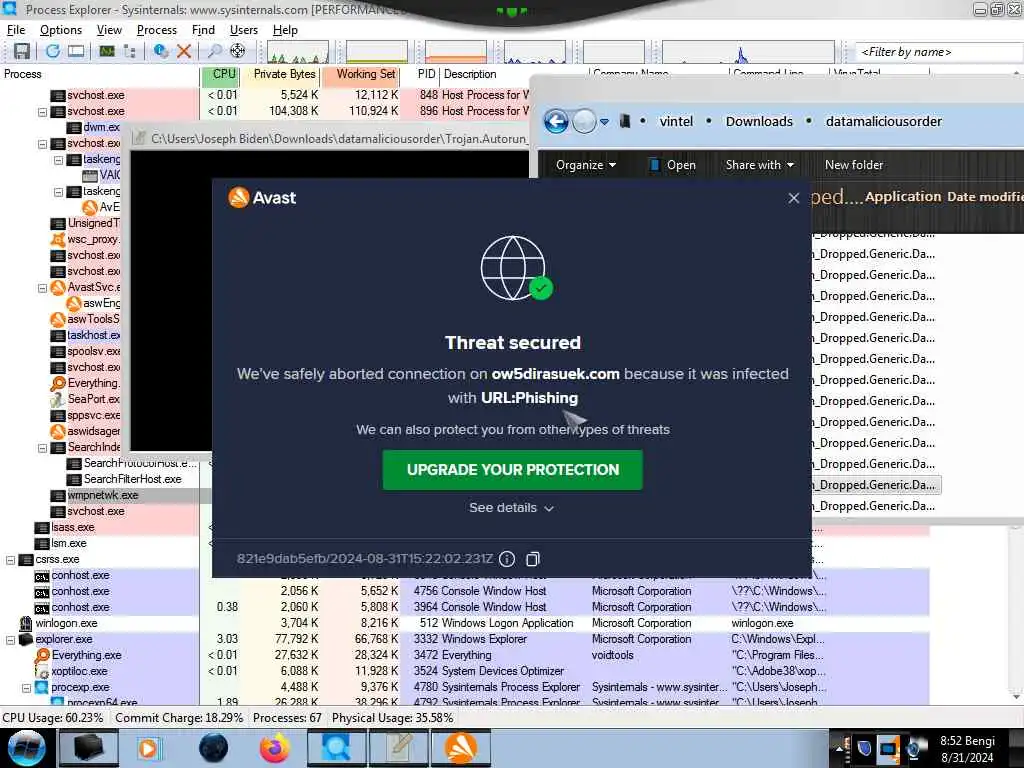This screenshot has width=1024, height=768.
Task: Collapse the csrss.exe tree node
Action: 10,560
